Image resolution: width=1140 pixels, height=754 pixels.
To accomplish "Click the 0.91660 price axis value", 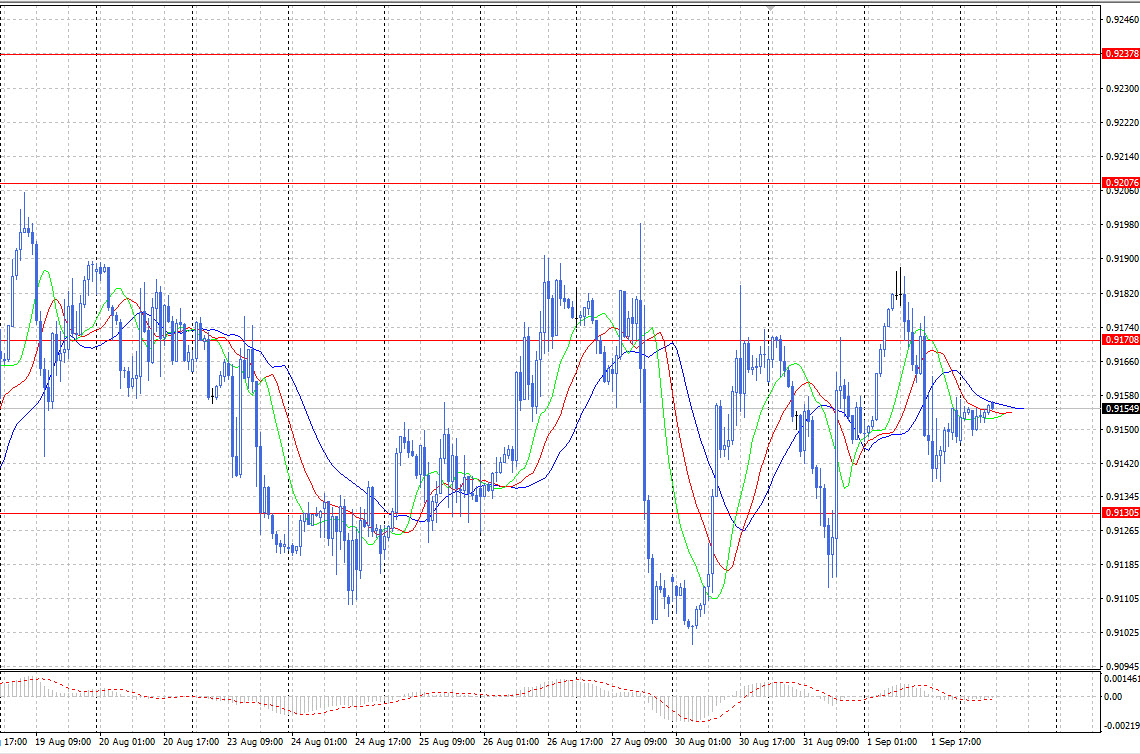I will tap(1122, 362).
